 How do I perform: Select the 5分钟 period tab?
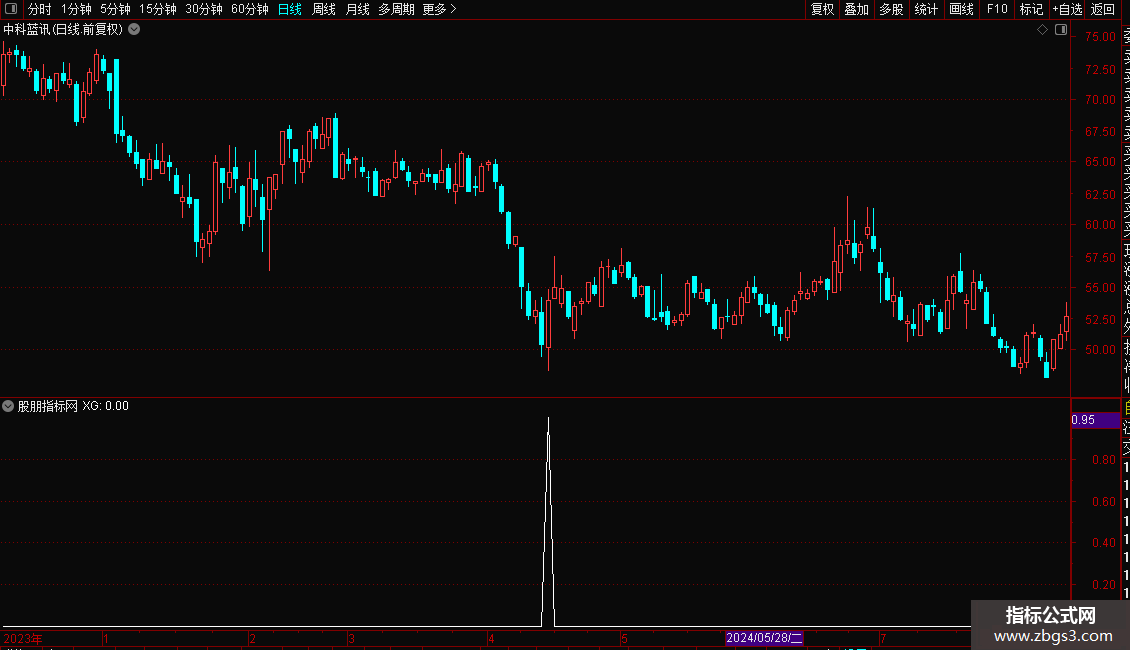point(115,9)
